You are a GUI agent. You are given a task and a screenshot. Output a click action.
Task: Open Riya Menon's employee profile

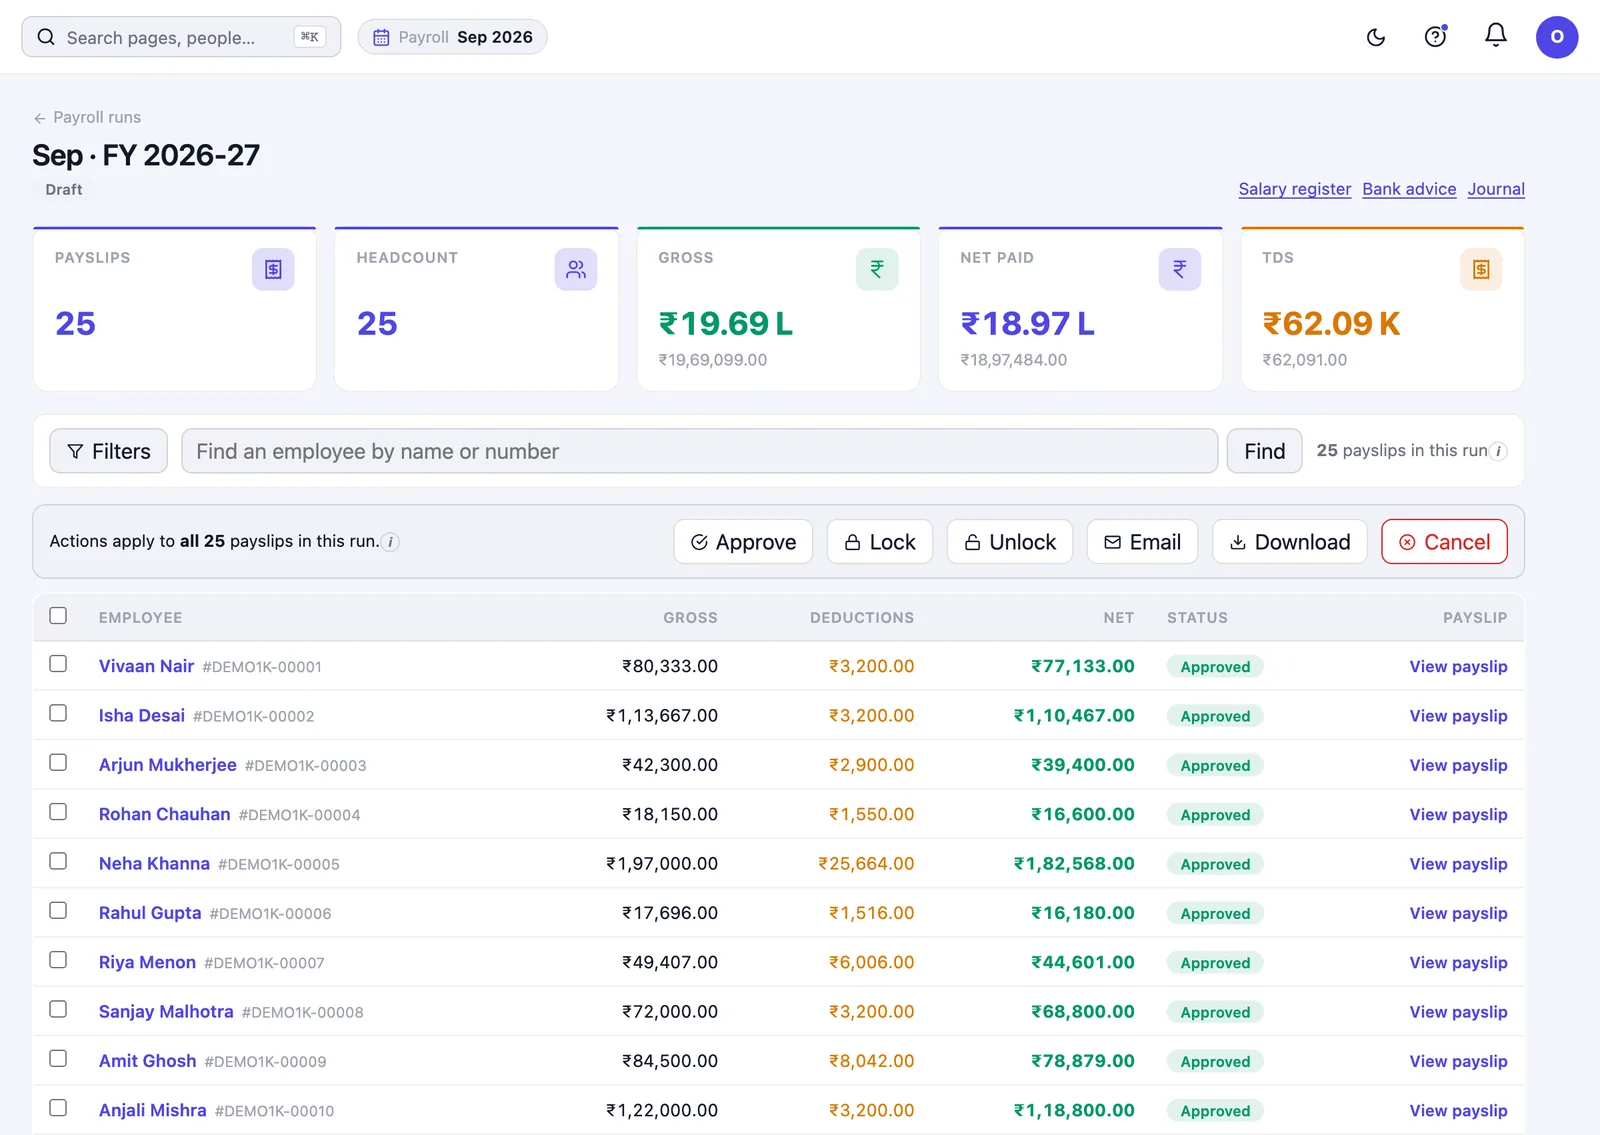147,962
